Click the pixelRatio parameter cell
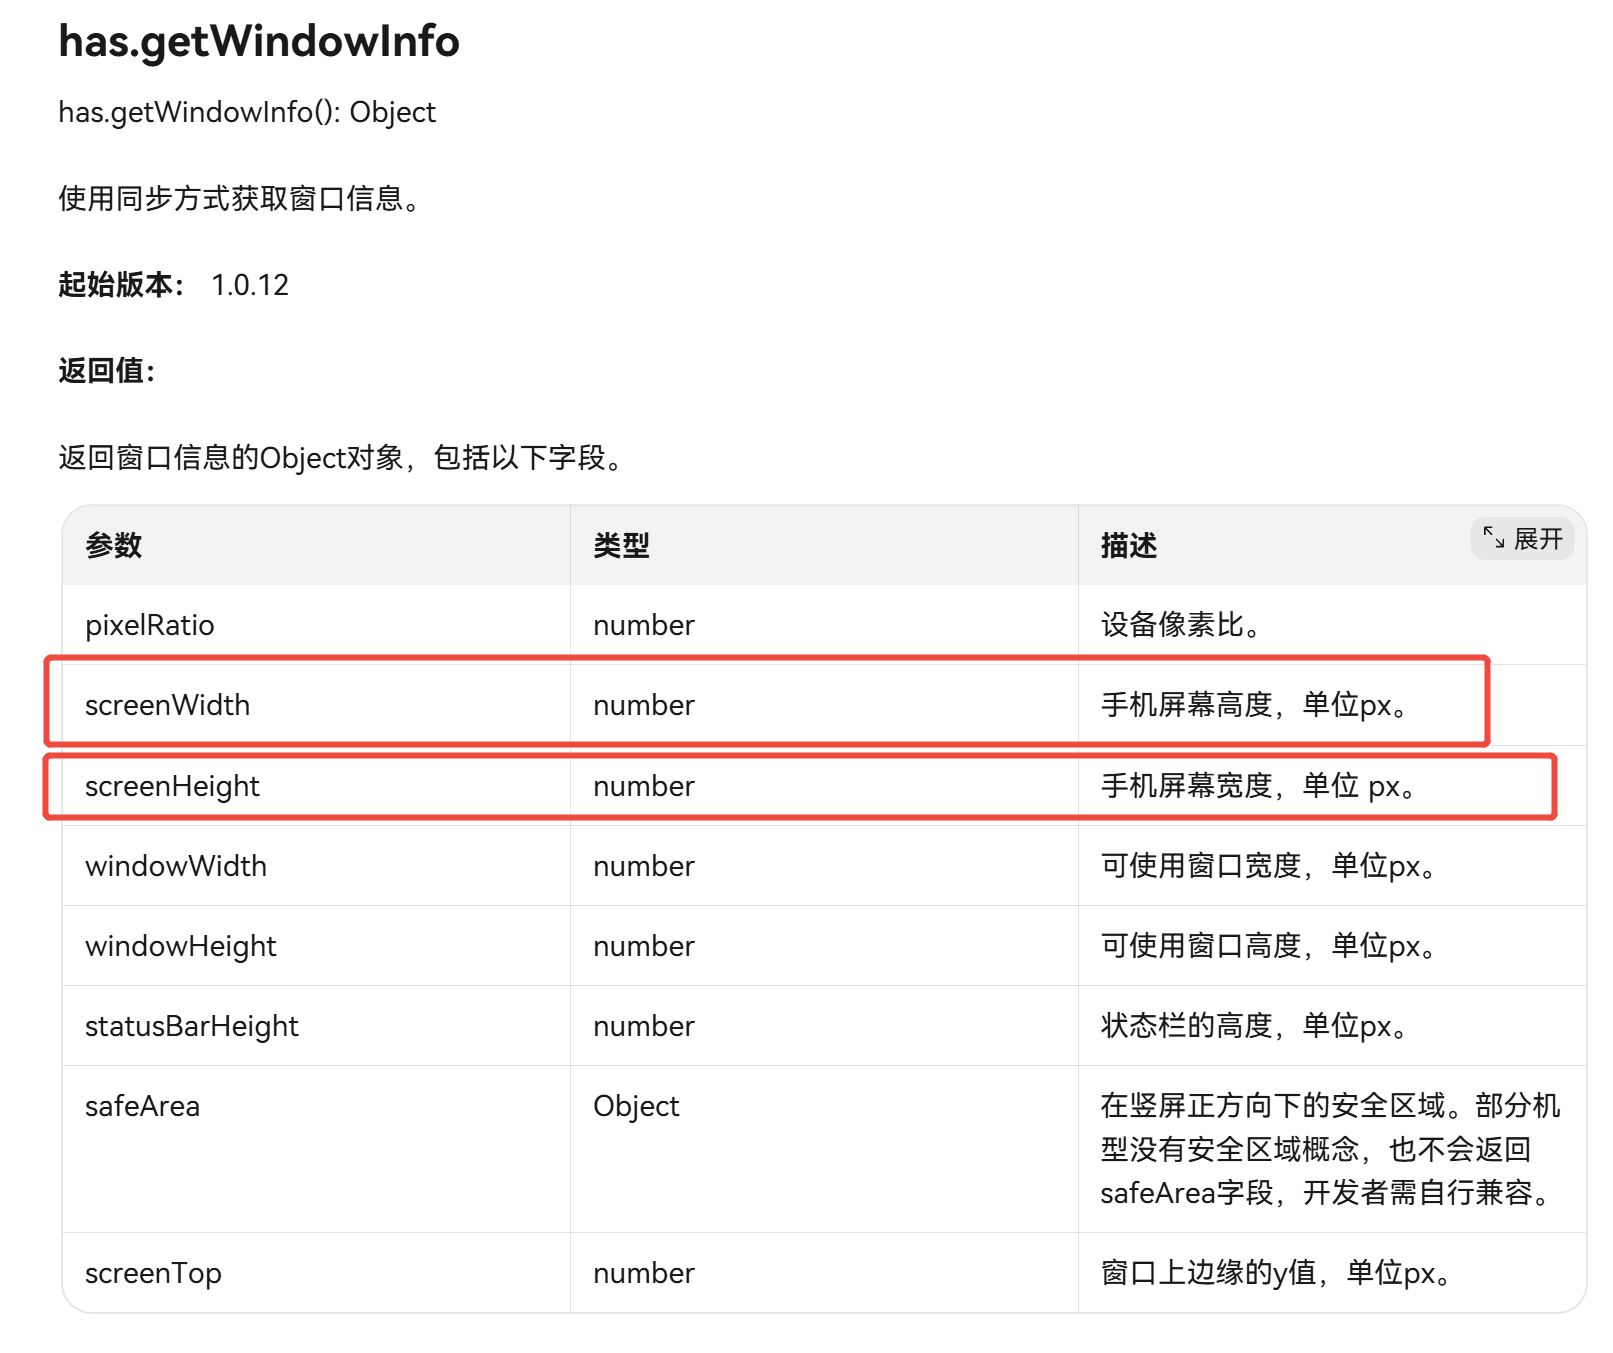The height and width of the screenshot is (1353, 1613). pos(150,625)
